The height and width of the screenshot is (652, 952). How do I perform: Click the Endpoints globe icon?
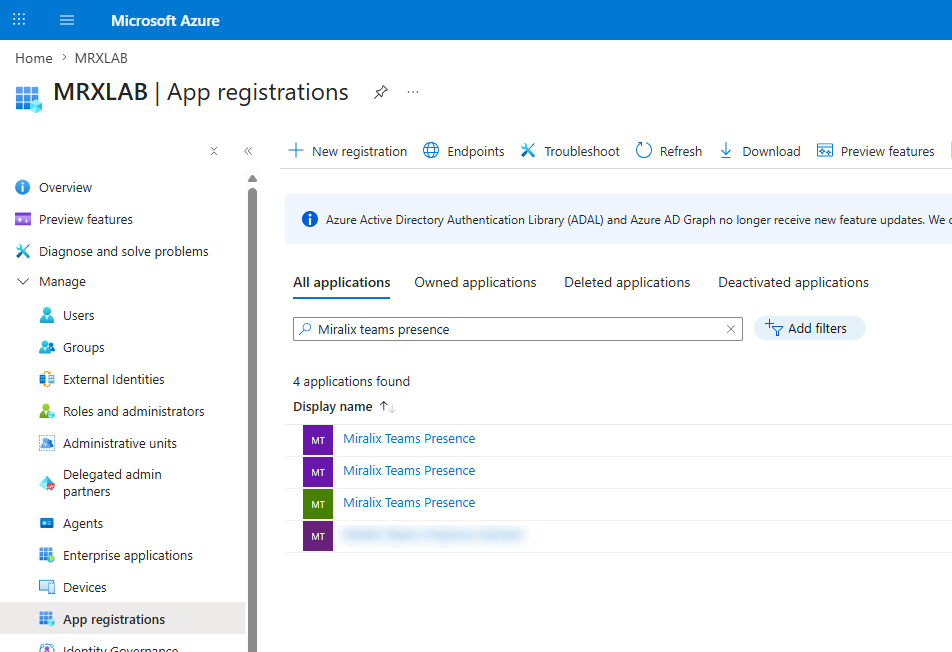point(431,151)
